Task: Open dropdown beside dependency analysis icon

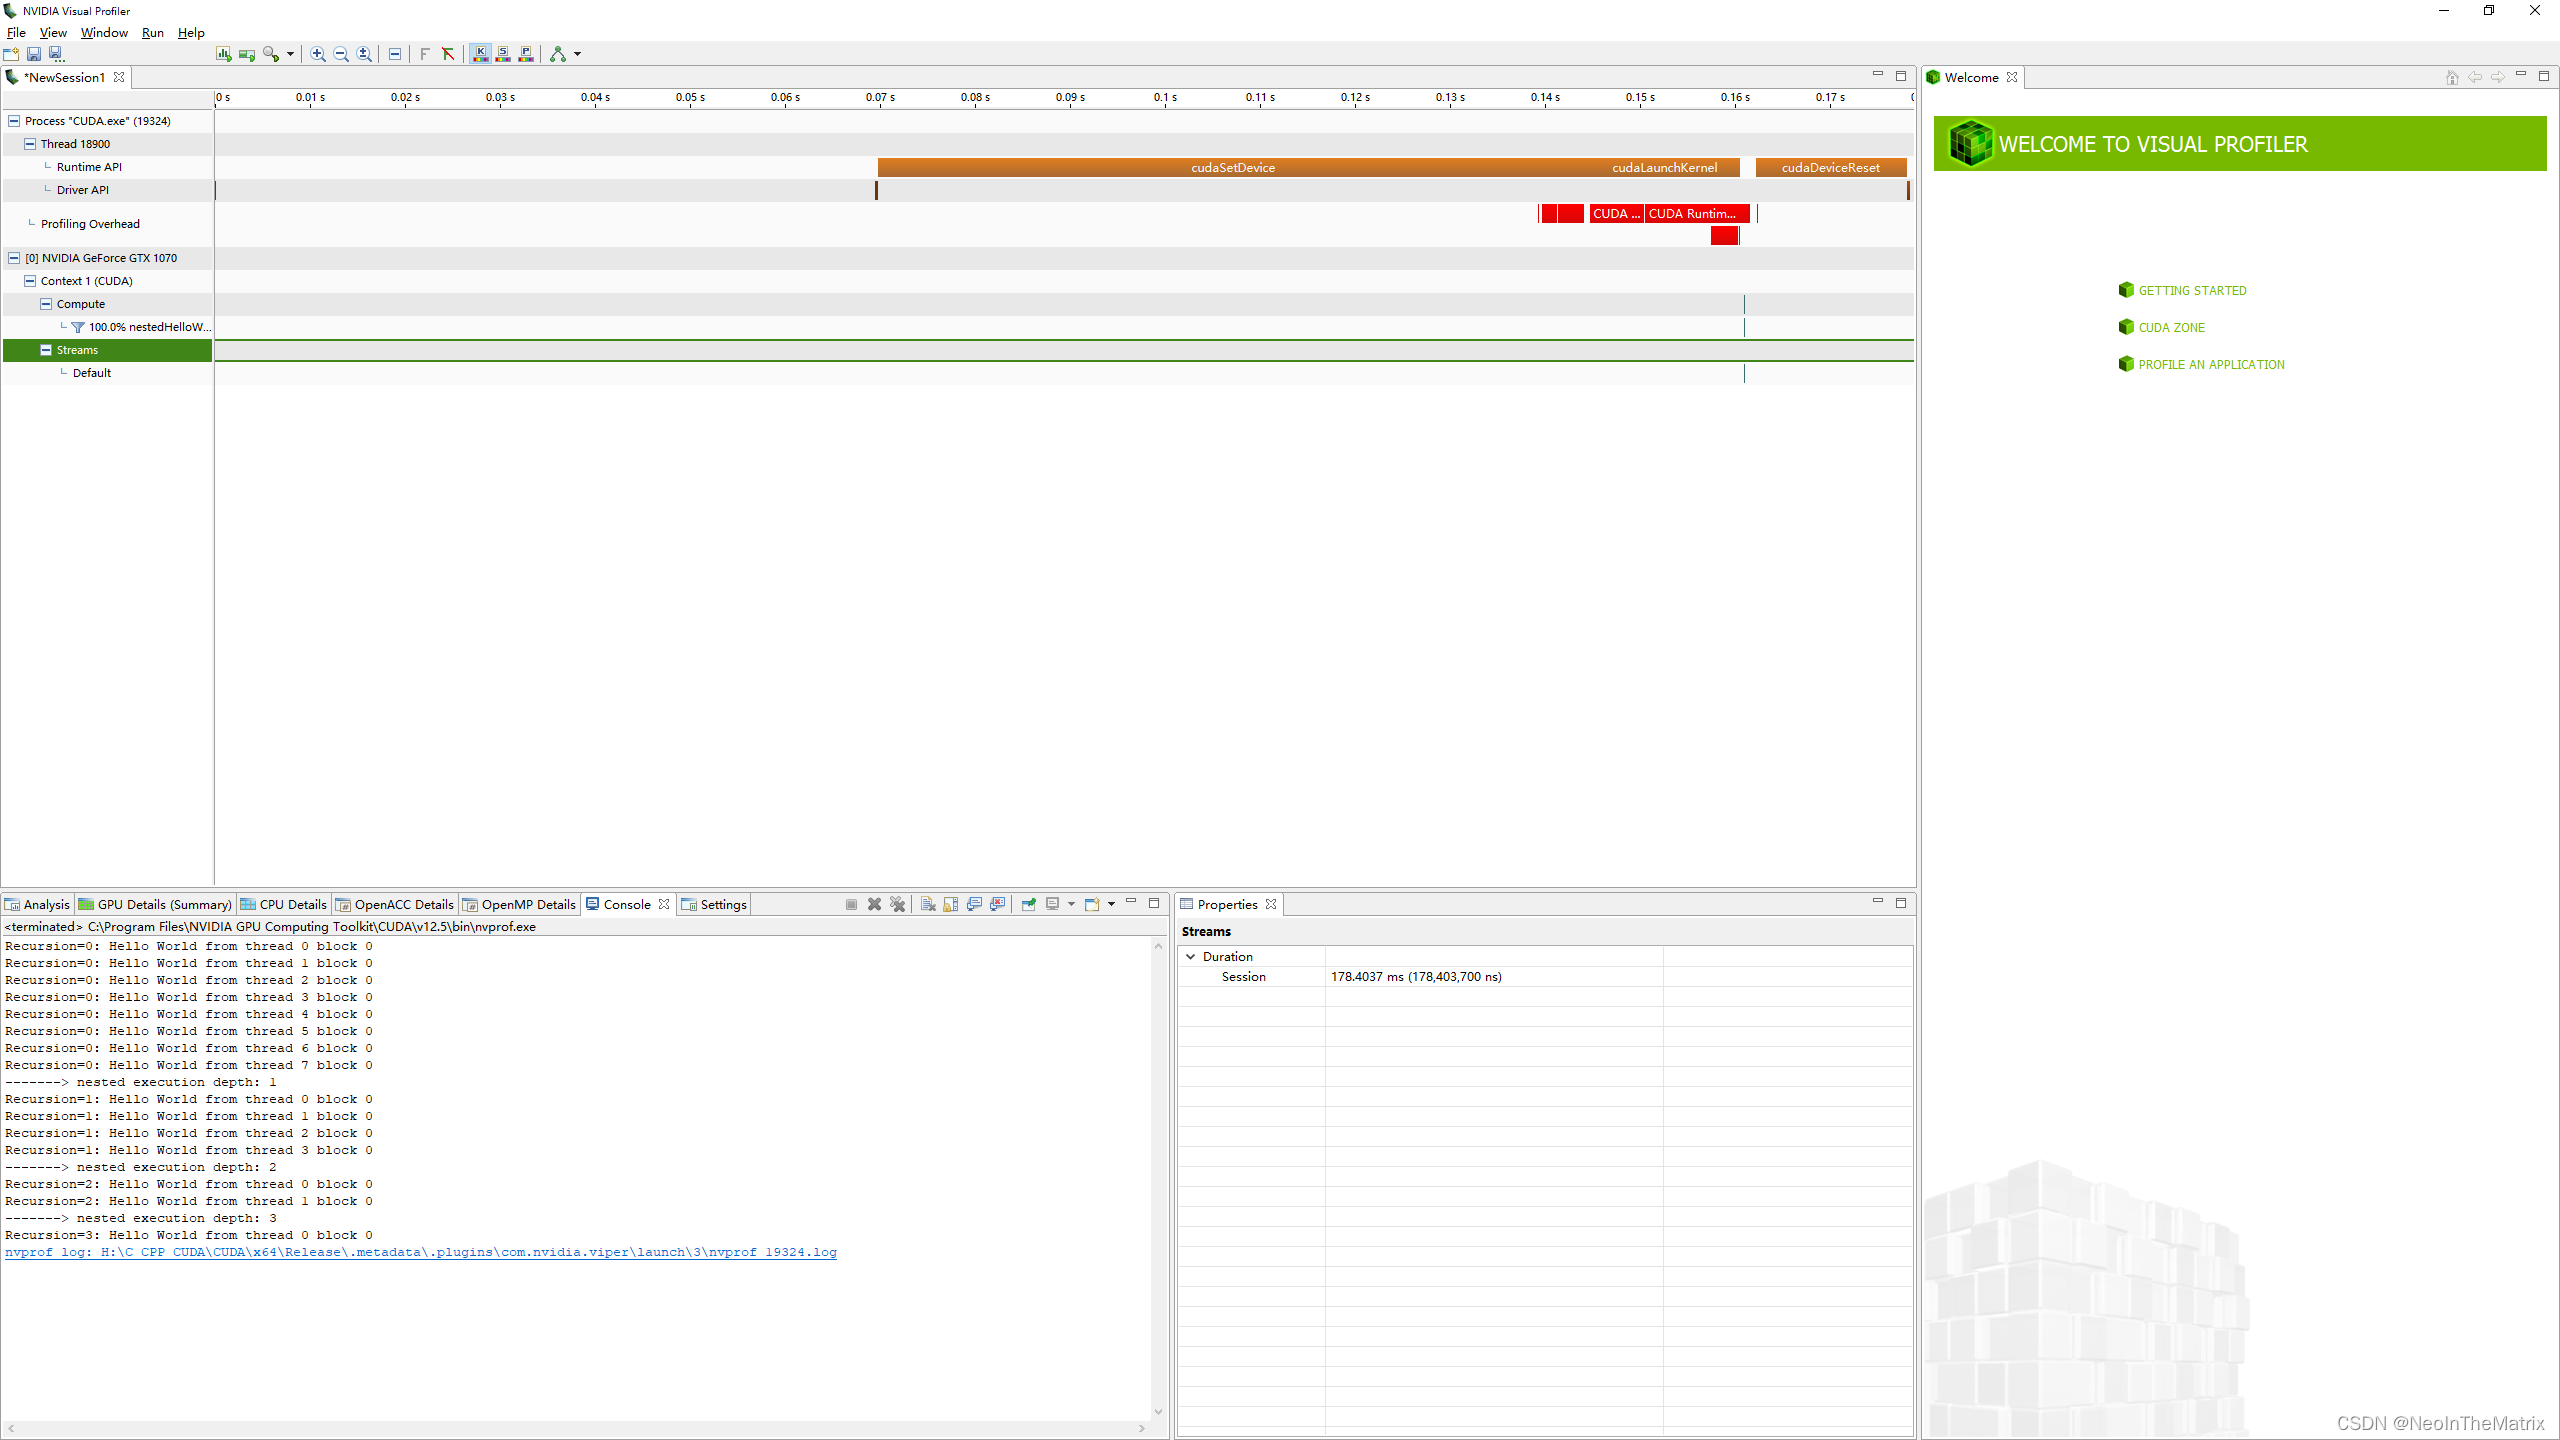Action: click(x=577, y=54)
